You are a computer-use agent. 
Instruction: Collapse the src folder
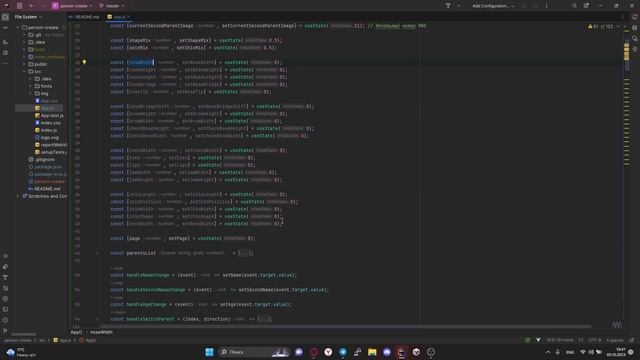click(x=24, y=71)
